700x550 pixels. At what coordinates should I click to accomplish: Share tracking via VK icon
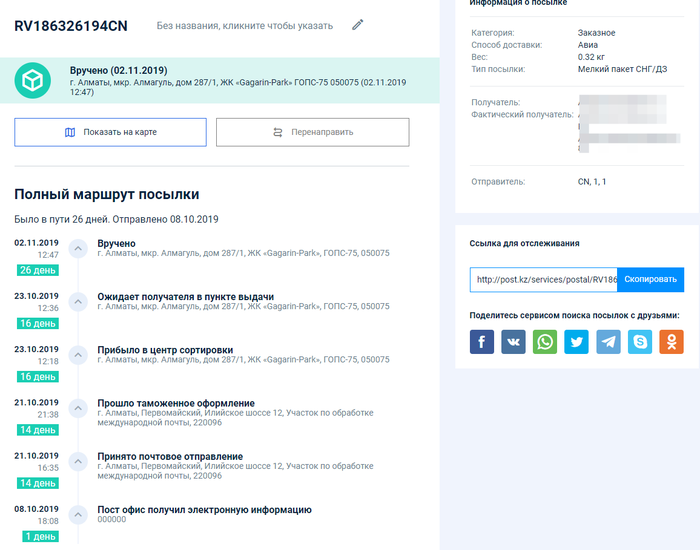[513, 342]
